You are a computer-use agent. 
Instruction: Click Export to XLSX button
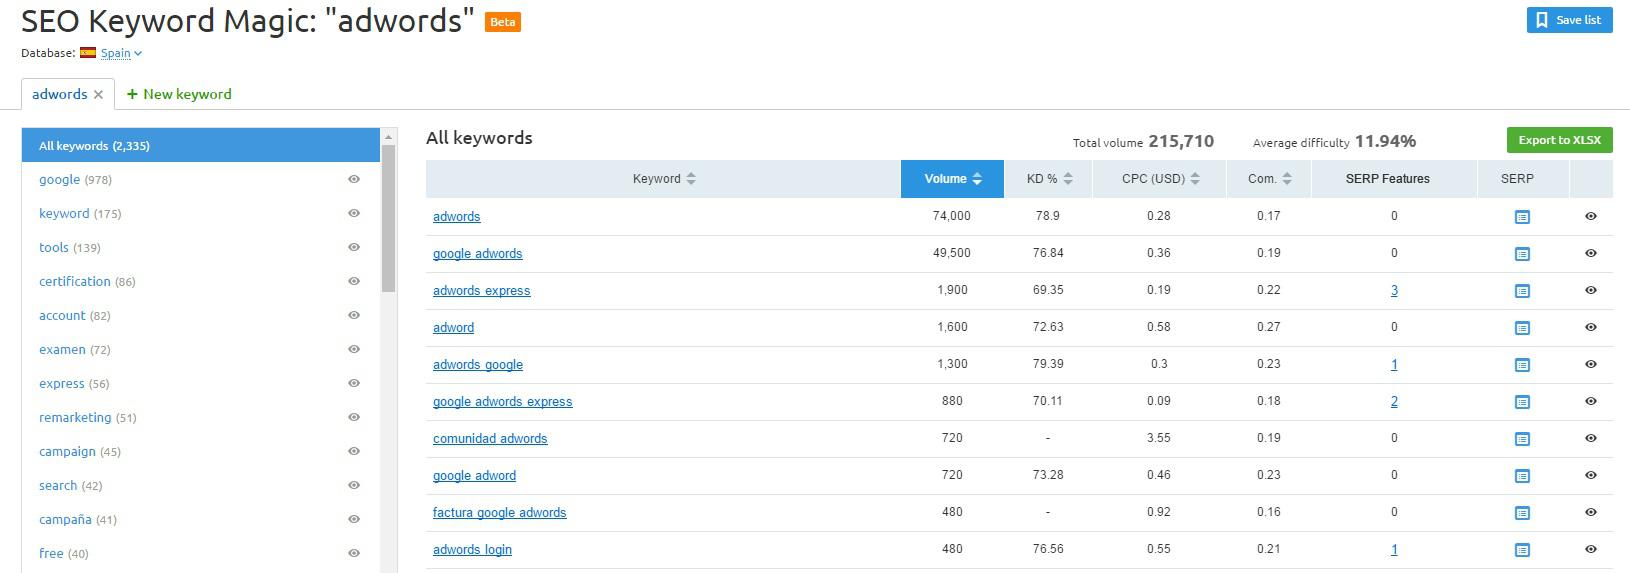tap(1559, 140)
